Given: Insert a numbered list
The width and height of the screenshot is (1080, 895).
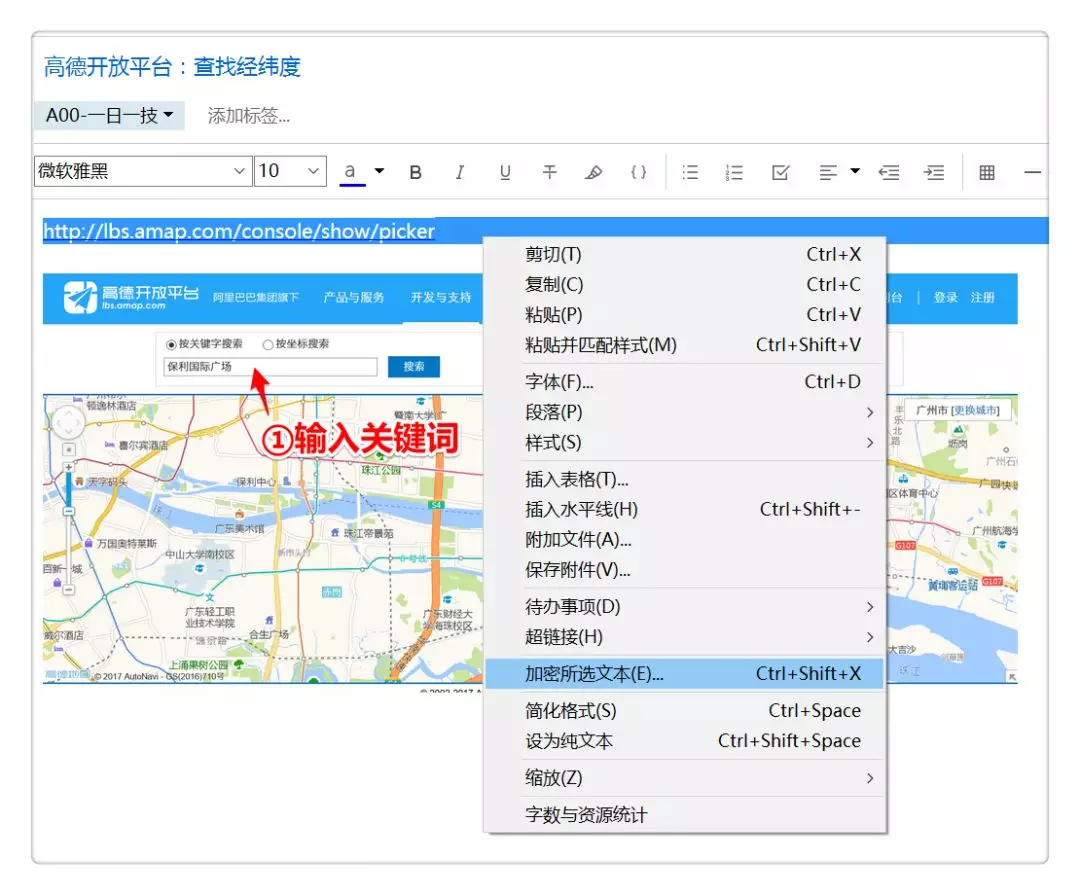Looking at the screenshot, I should pyautogui.click(x=735, y=172).
